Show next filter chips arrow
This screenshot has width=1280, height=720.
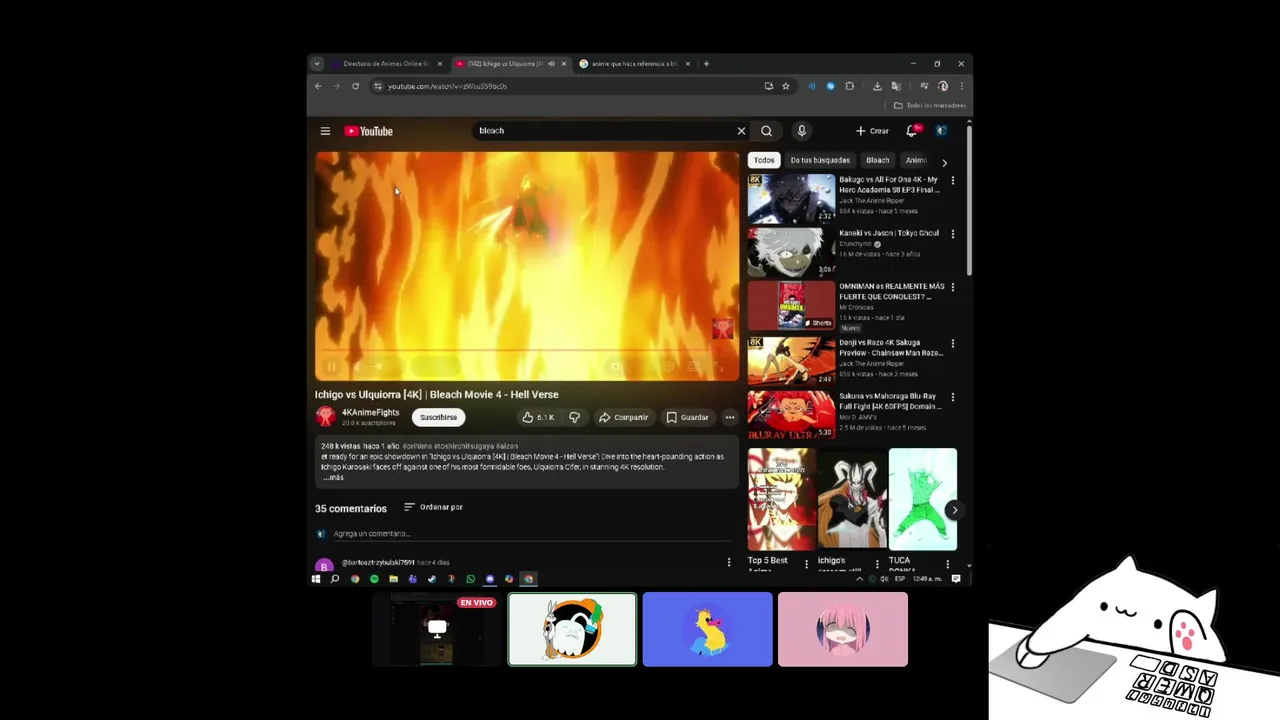[x=944, y=161]
